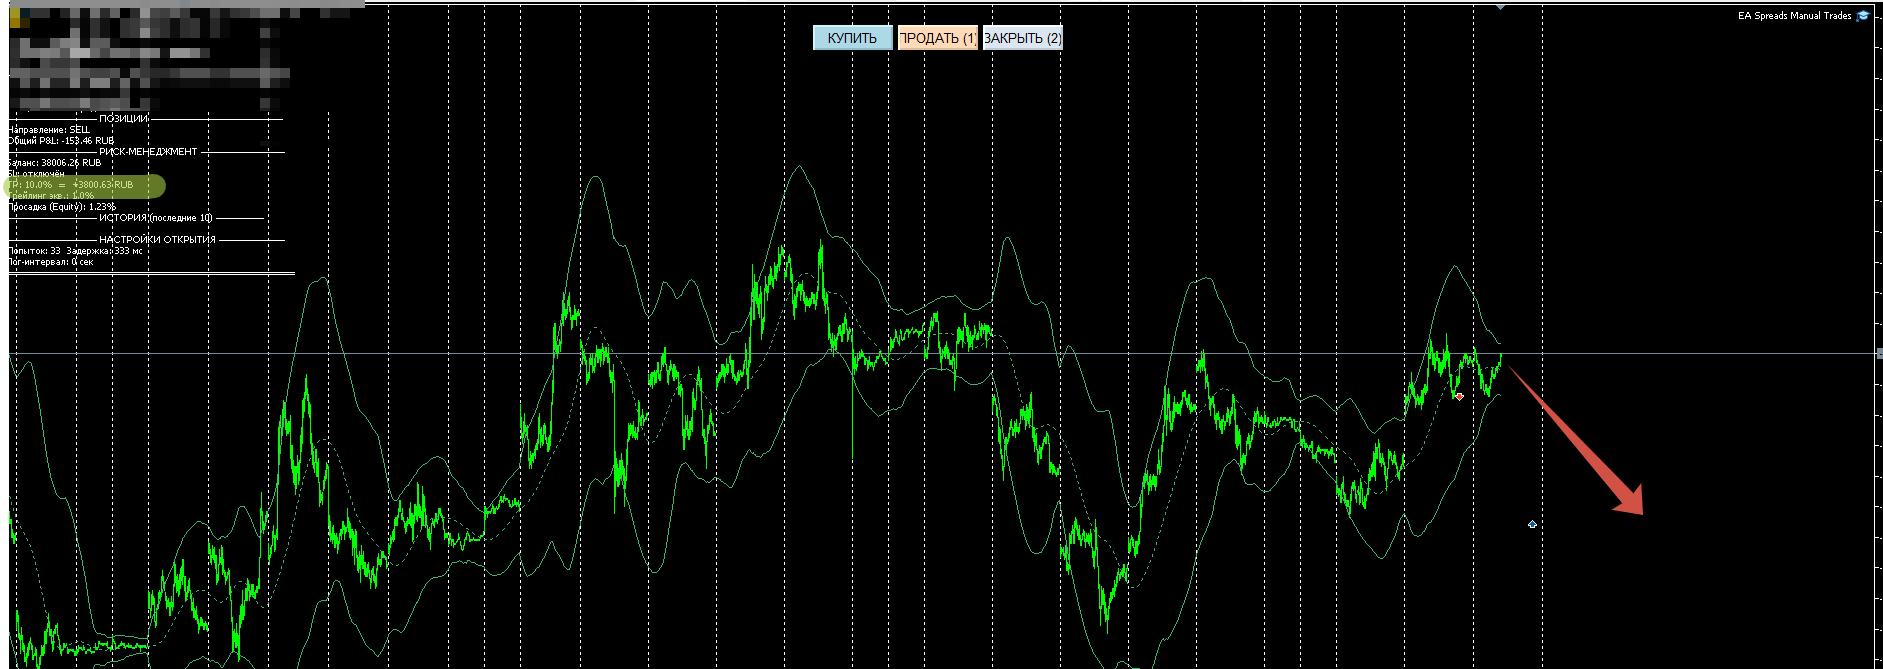Click the price line handle on the right scale
This screenshot has width=1883, height=669.
(1879, 353)
